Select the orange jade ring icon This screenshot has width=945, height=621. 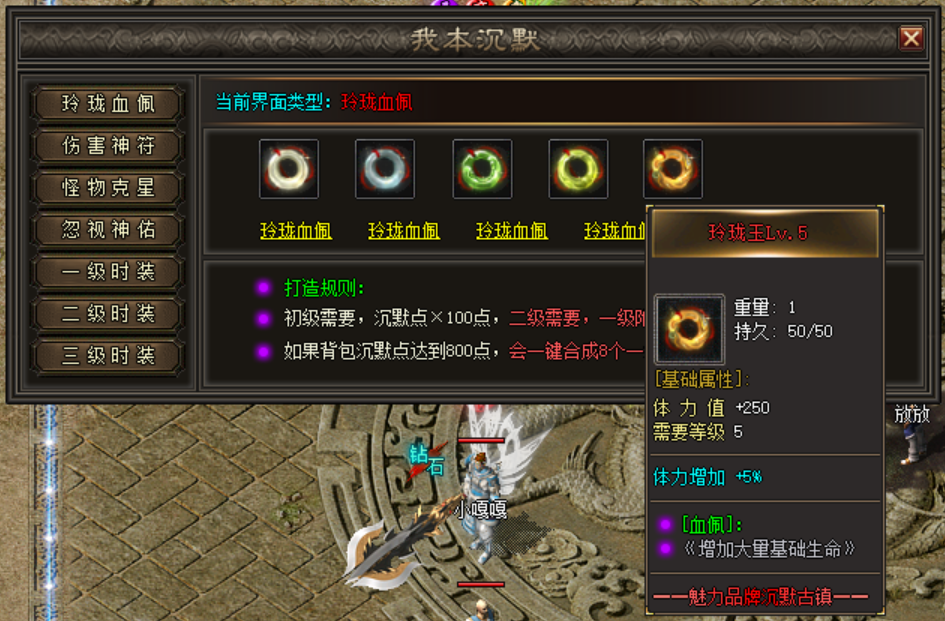(x=673, y=169)
